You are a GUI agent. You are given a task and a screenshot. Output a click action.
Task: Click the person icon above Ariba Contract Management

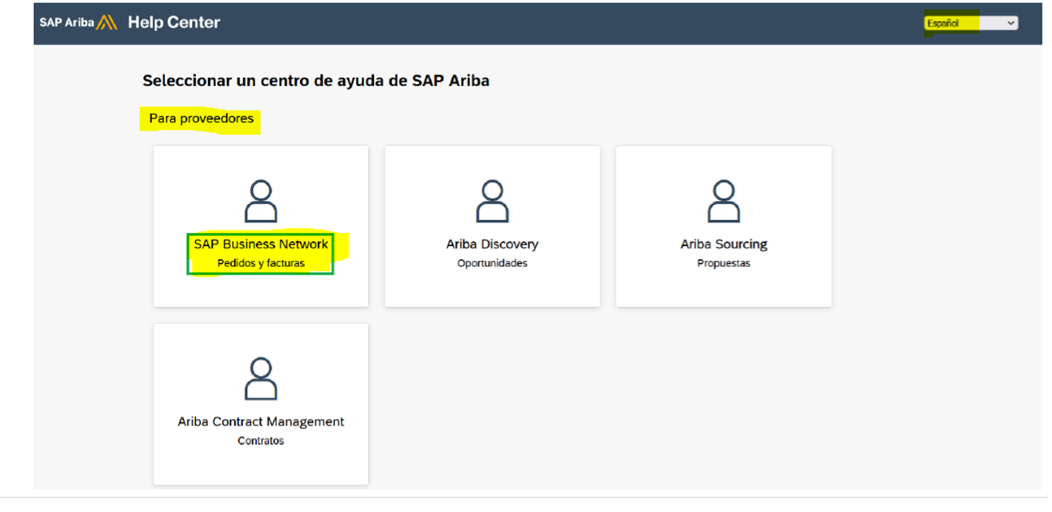pos(261,379)
